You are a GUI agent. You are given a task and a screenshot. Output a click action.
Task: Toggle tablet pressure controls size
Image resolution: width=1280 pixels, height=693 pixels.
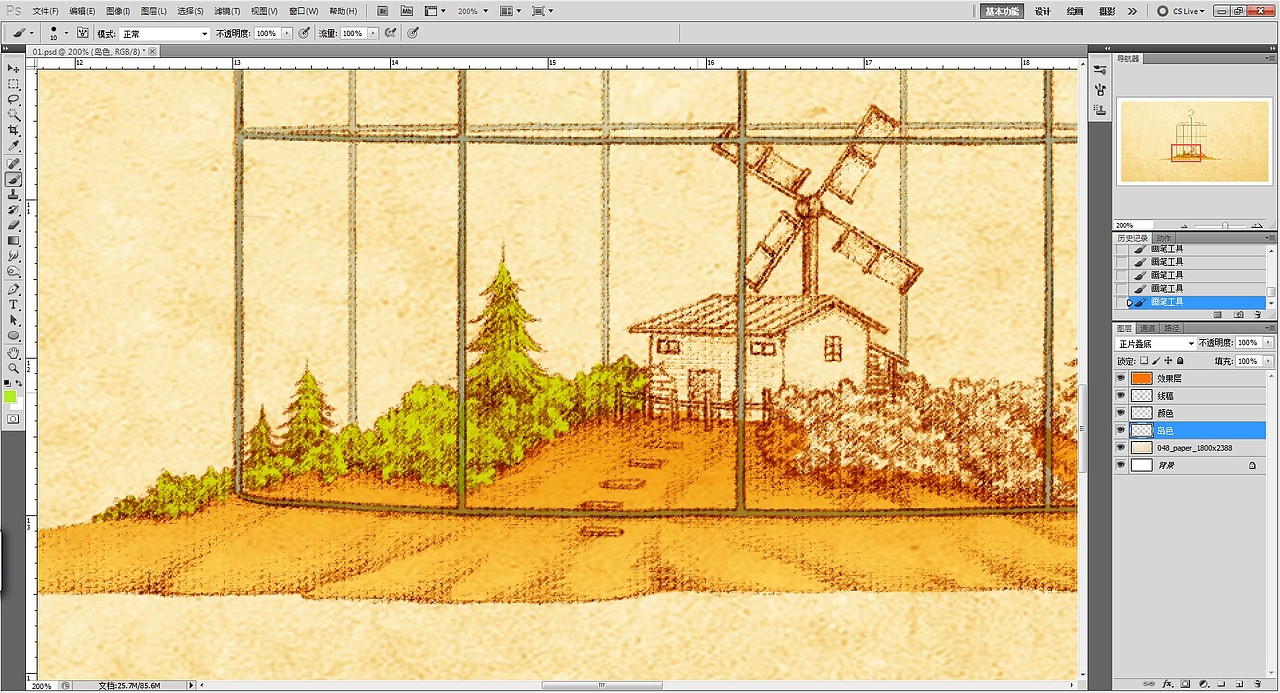[x=413, y=33]
